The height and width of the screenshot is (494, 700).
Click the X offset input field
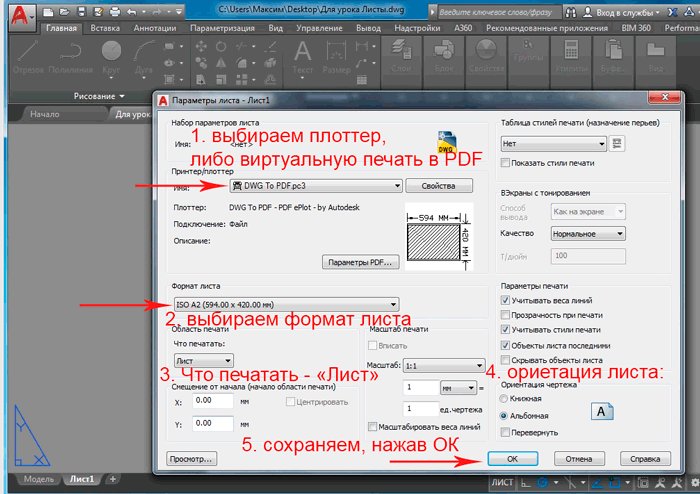213,400
